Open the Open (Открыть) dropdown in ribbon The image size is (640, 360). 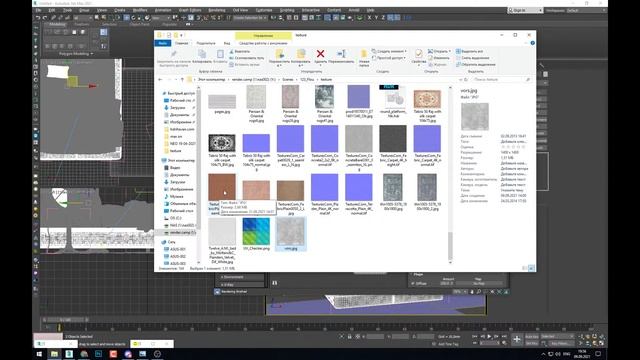(x=439, y=51)
